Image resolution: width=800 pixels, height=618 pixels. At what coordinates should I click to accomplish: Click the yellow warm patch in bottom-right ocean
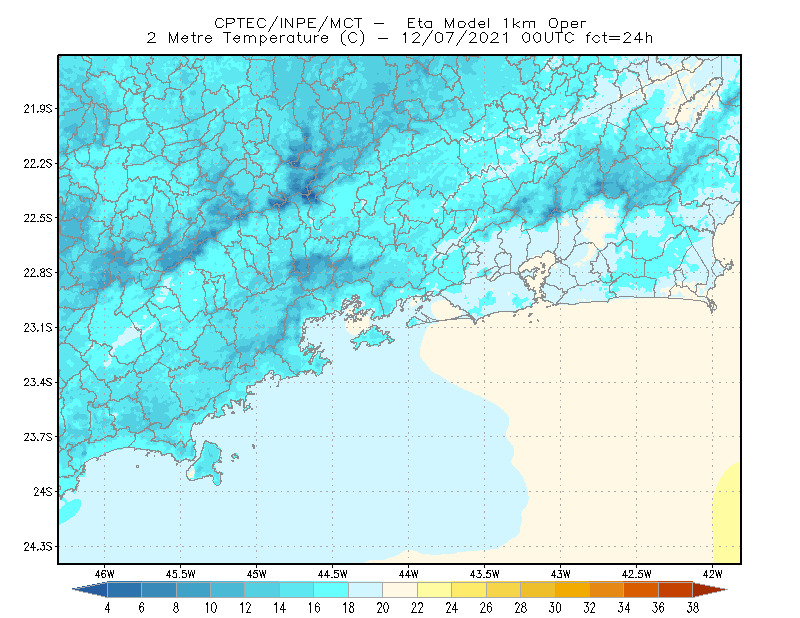click(x=729, y=513)
